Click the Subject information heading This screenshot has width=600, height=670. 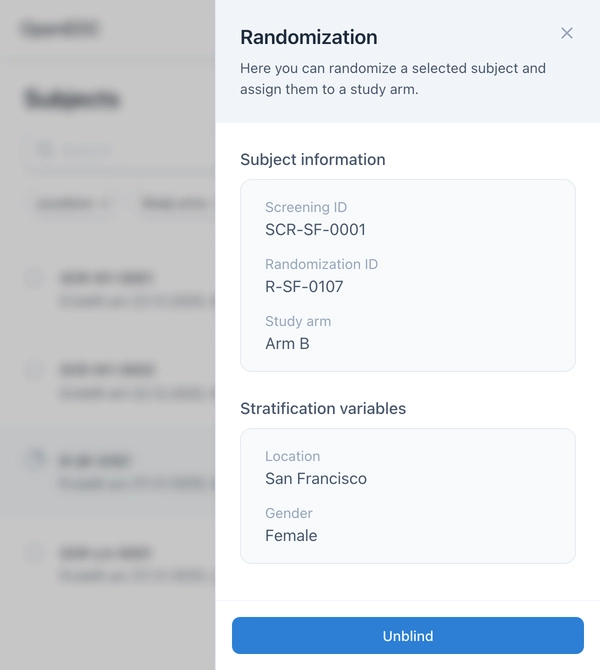click(313, 160)
